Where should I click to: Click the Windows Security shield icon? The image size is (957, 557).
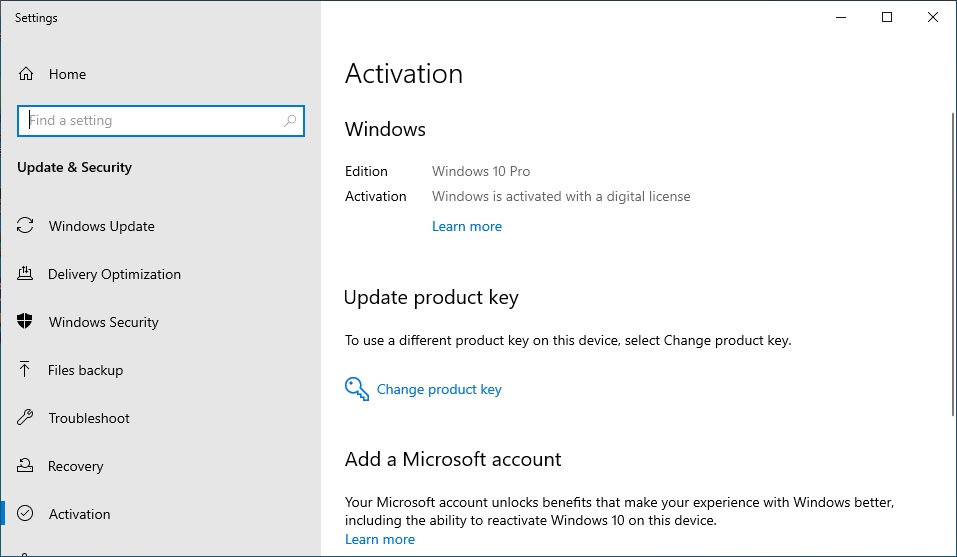tap(26, 322)
